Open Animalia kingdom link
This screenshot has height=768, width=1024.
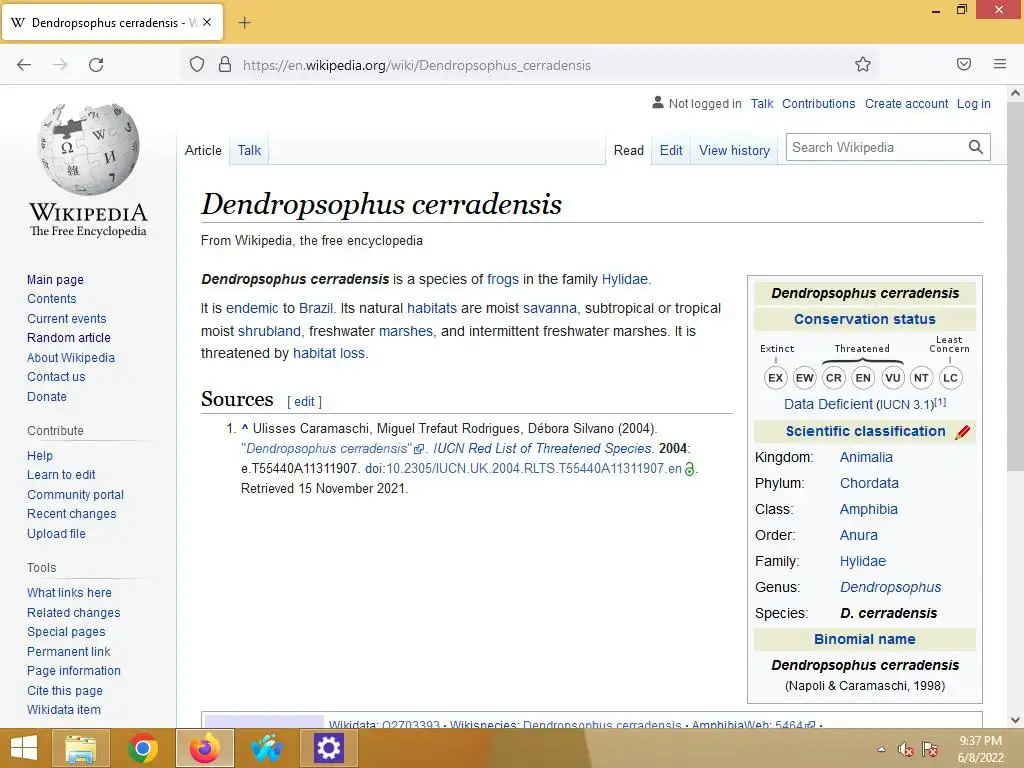pos(866,457)
